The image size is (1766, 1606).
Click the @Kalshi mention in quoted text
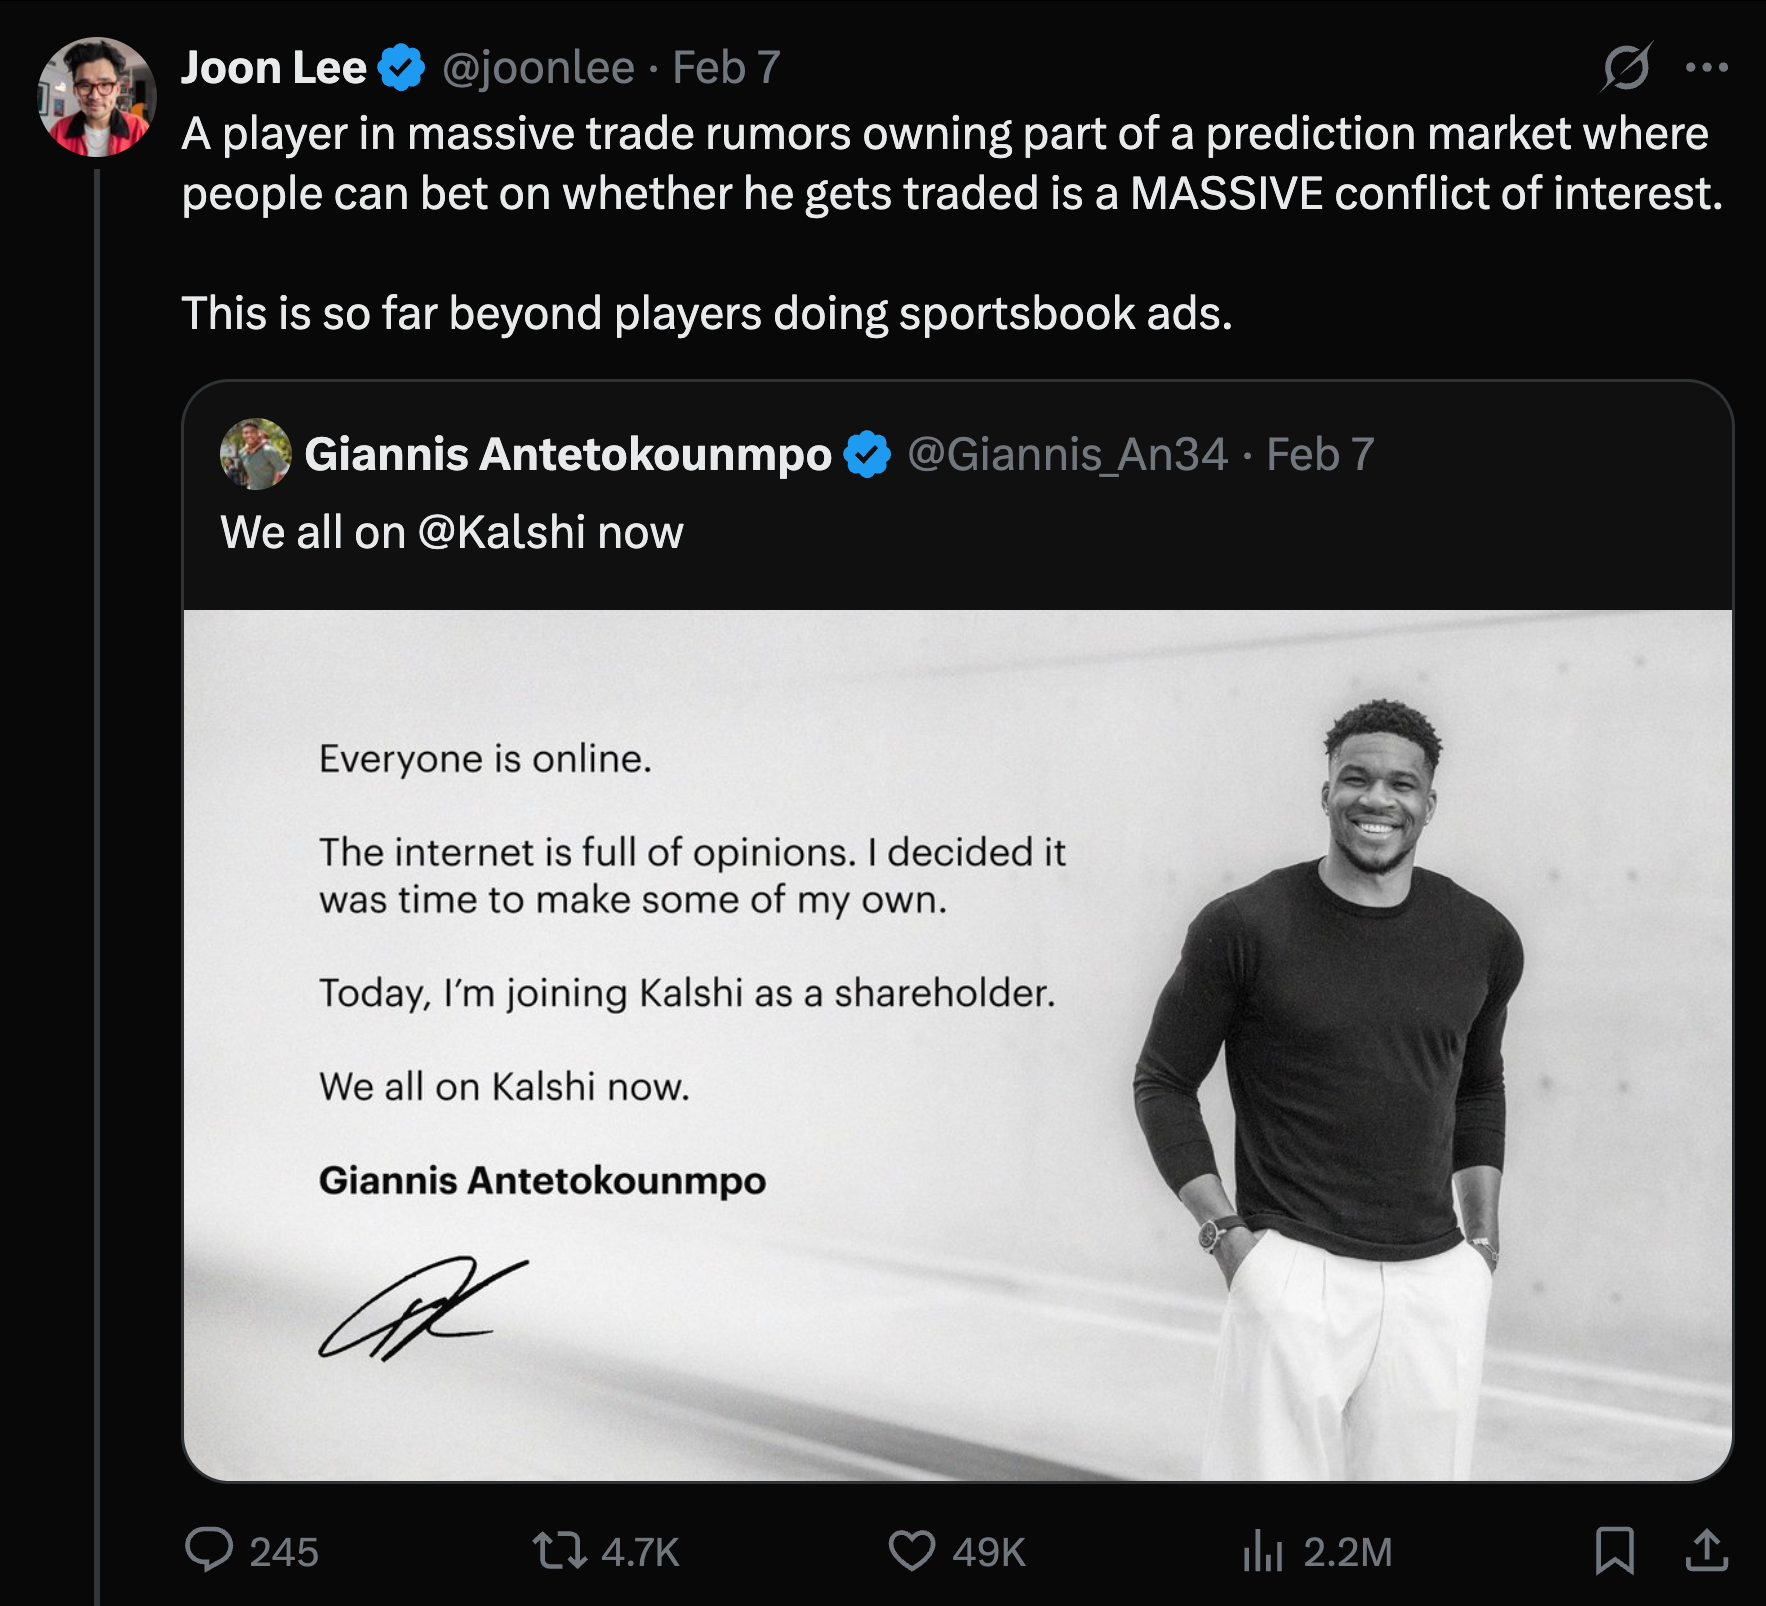click(501, 532)
